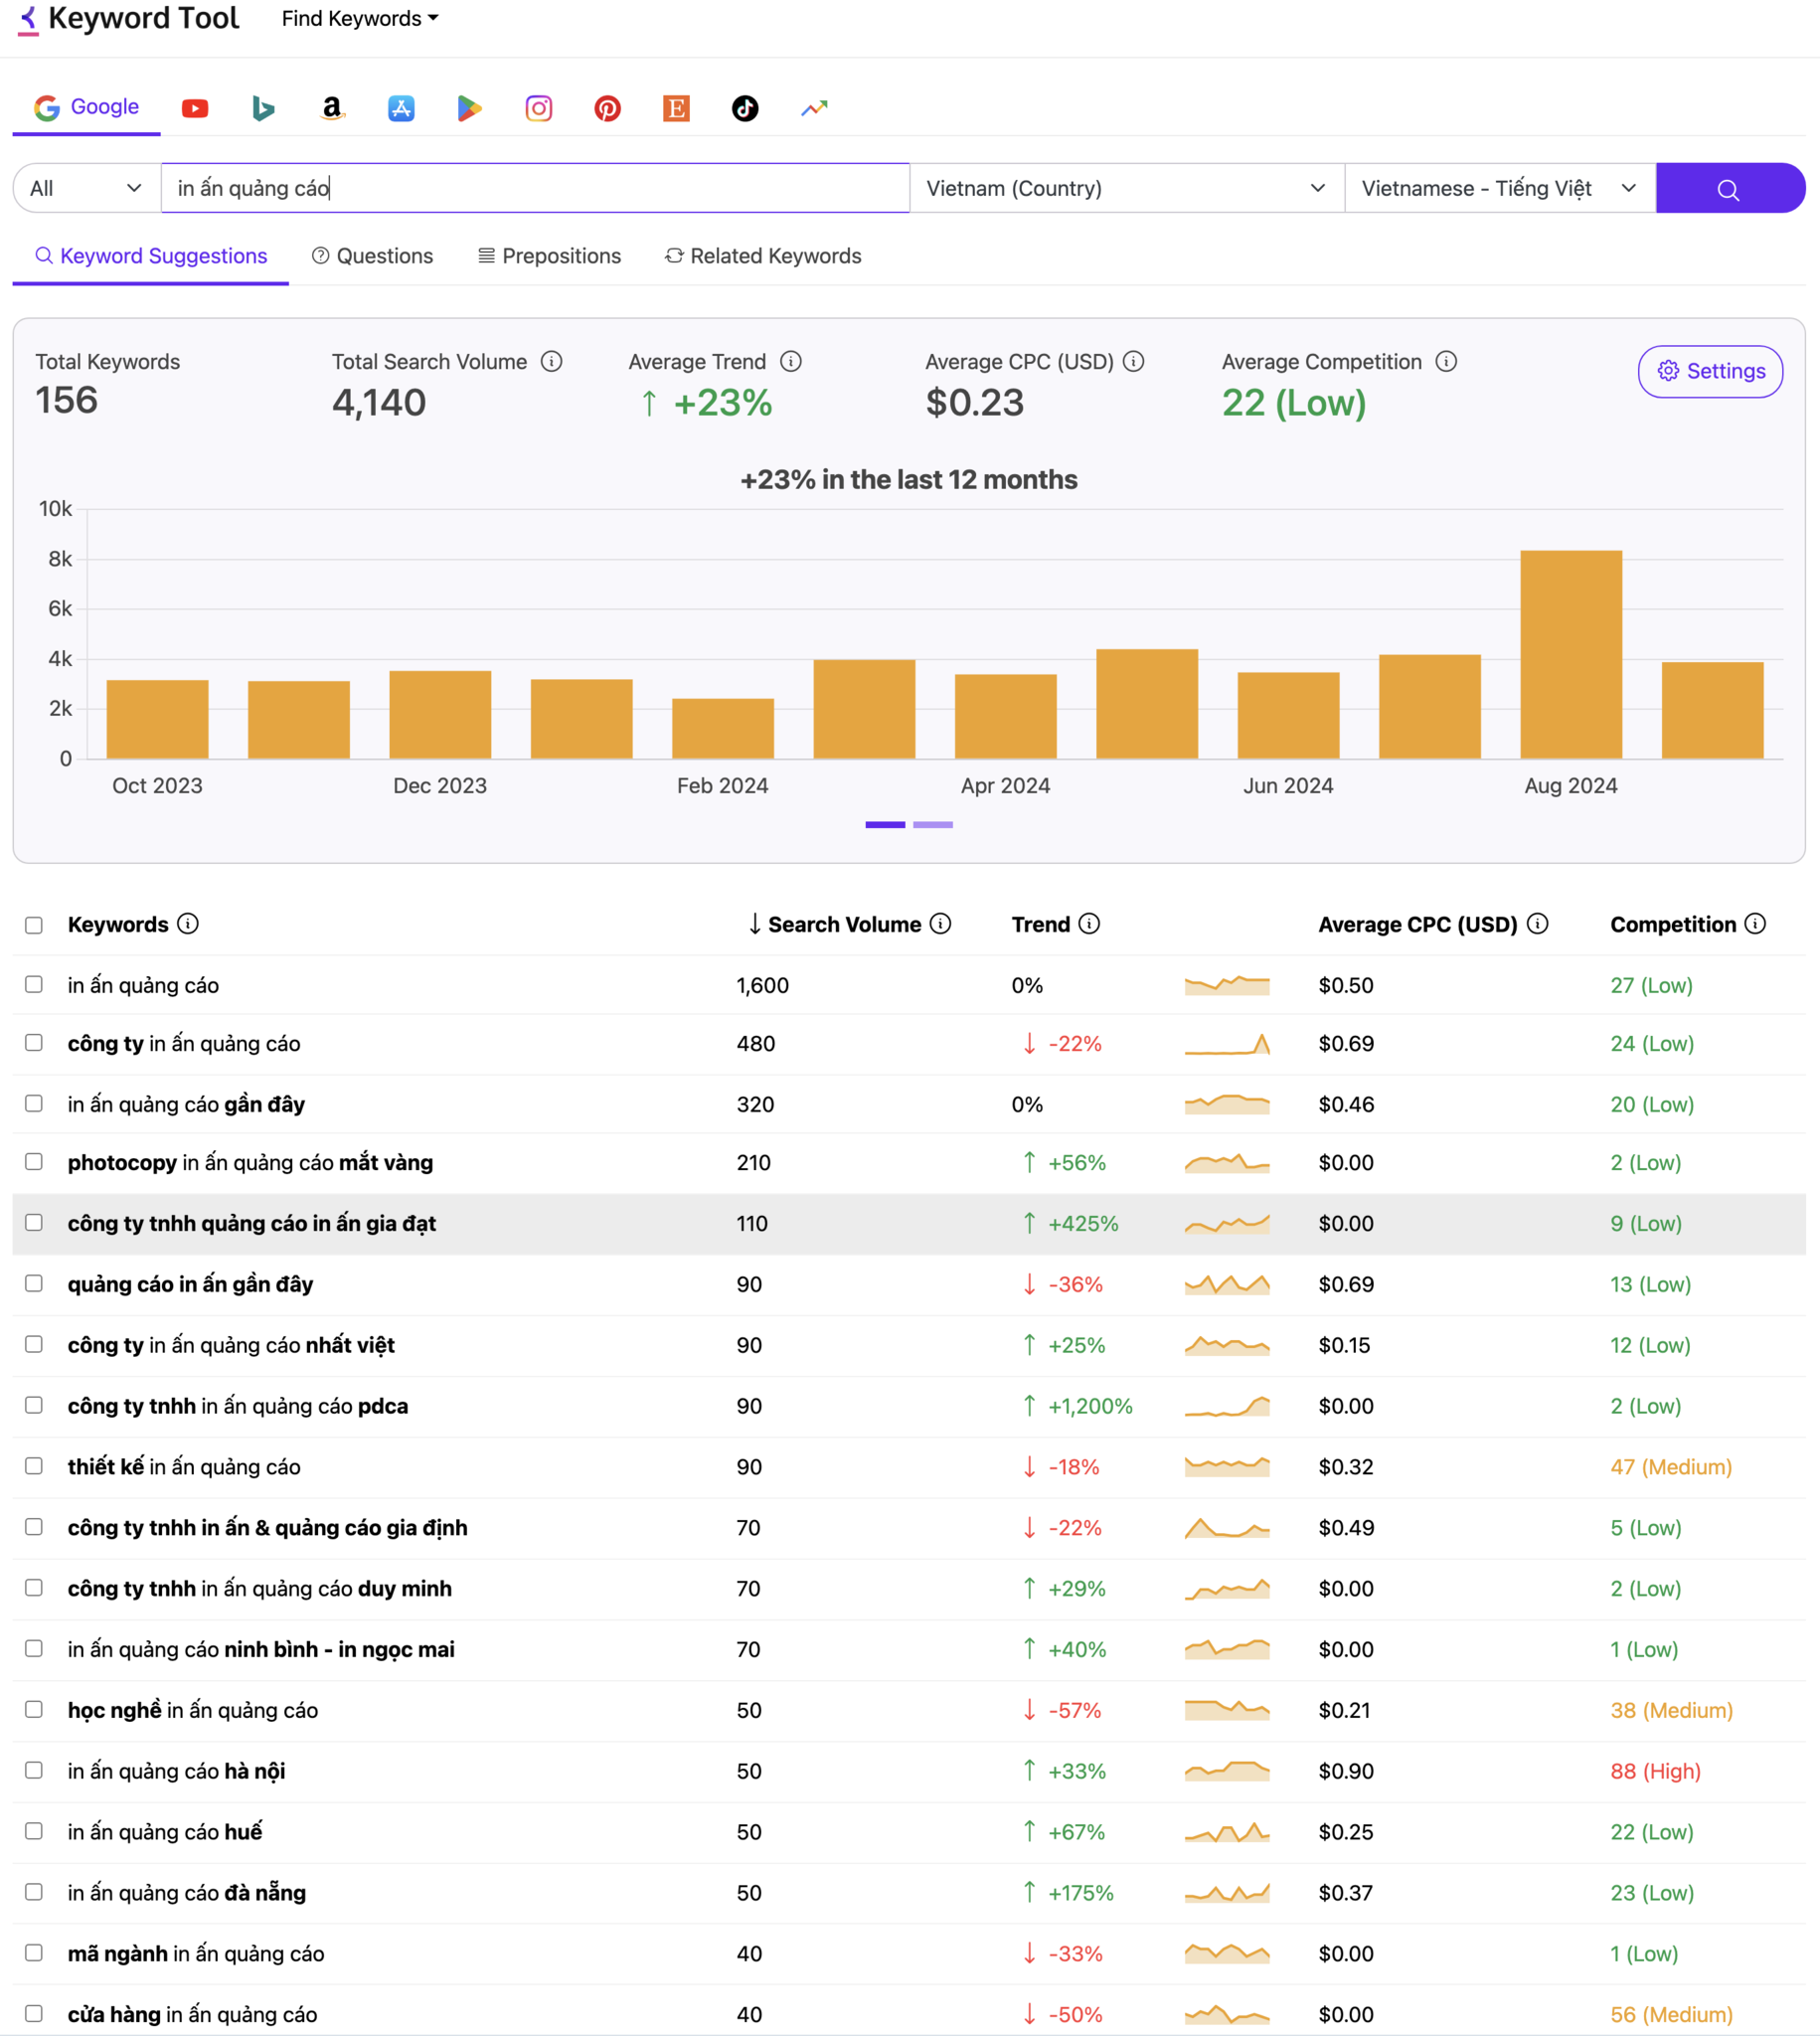The height and width of the screenshot is (2036, 1820).
Task: Sort by Average CPC column header
Action: (1417, 924)
